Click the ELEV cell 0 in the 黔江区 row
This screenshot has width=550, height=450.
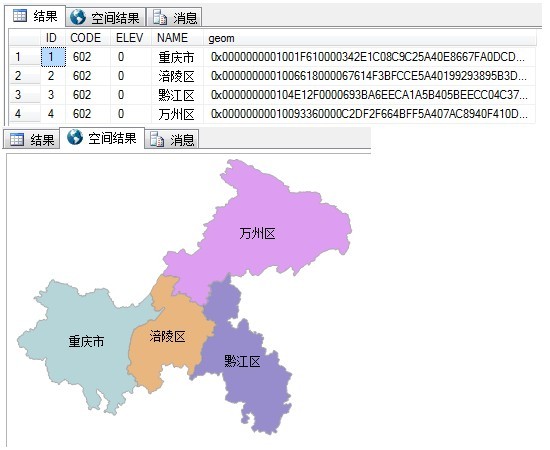131,95
